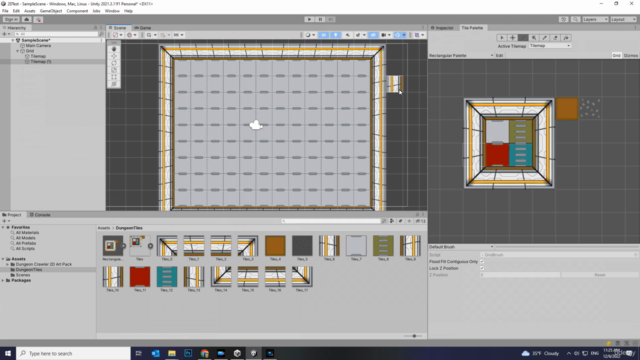Open the Active Tilemap dropdown

[550, 46]
